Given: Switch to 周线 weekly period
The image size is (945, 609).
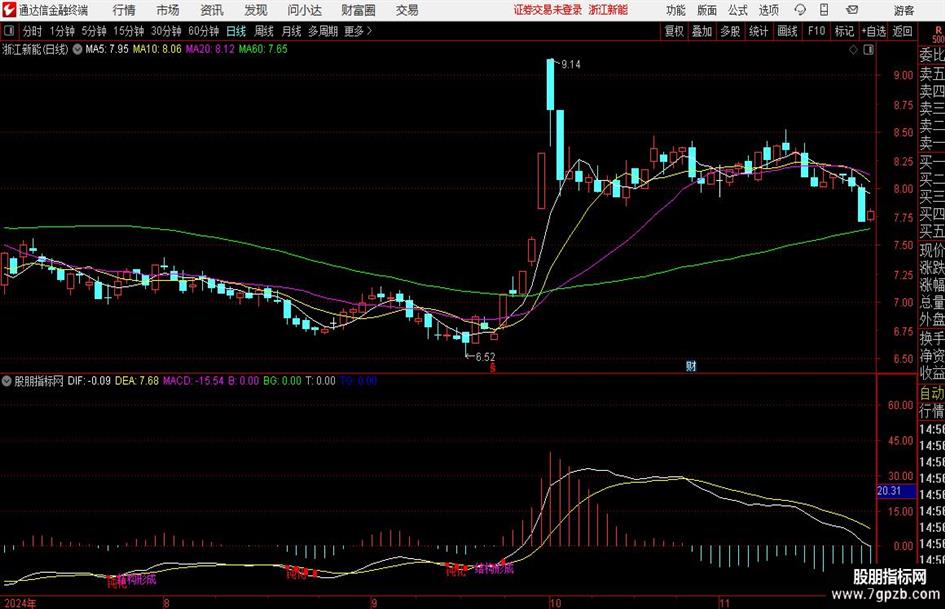Looking at the screenshot, I should (x=264, y=31).
